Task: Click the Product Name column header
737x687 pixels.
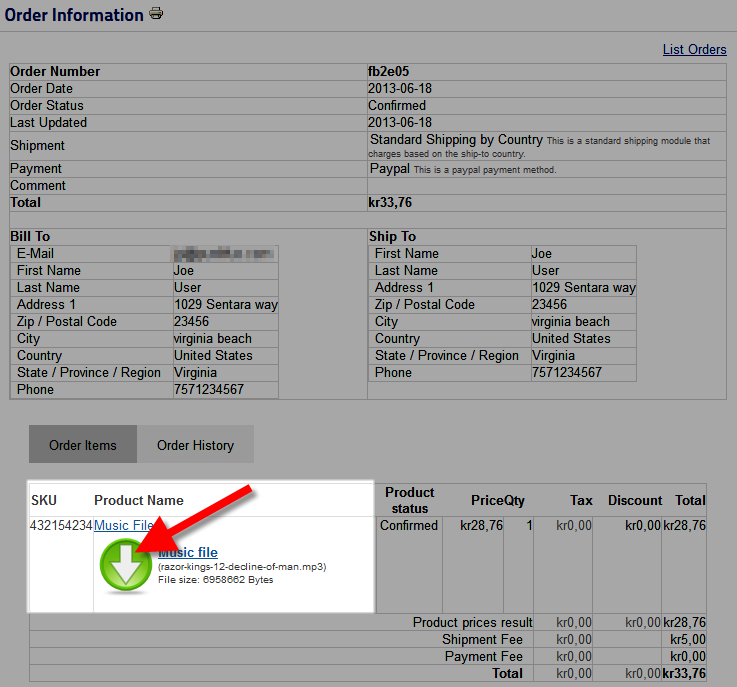Action: pyautogui.click(x=139, y=500)
